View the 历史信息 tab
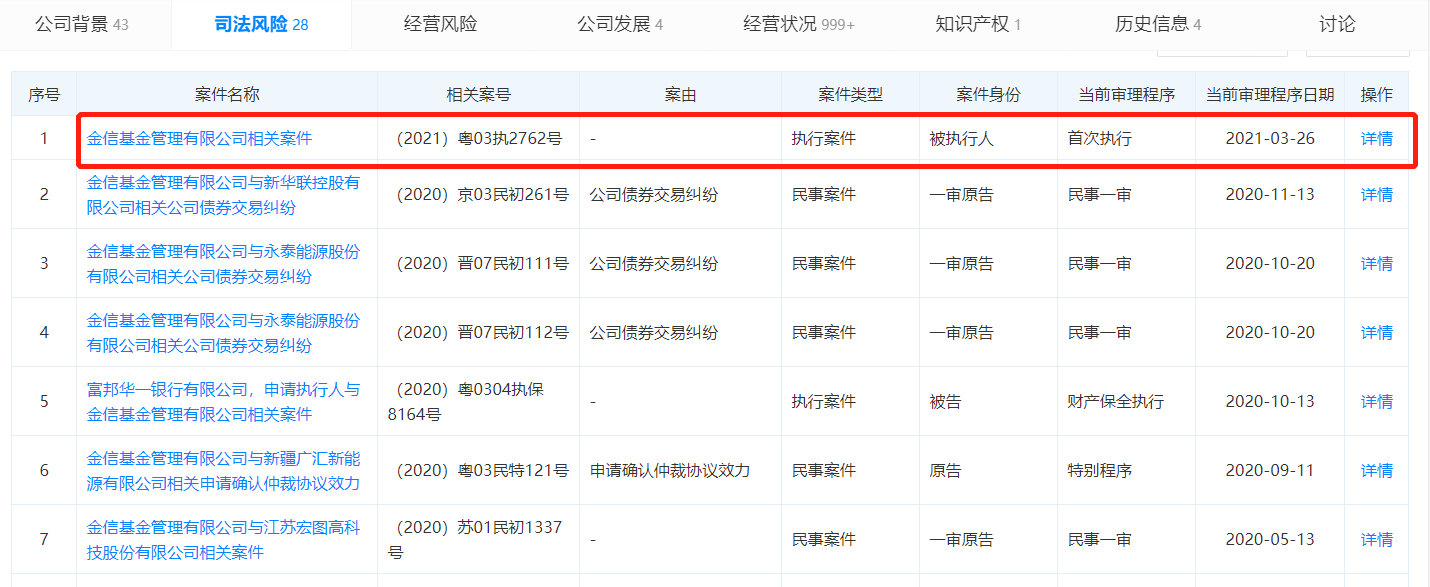The width and height of the screenshot is (1430, 587). tap(1158, 24)
